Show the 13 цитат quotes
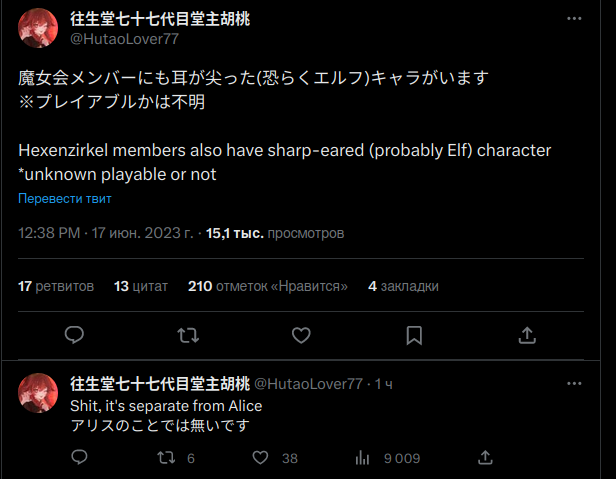Image resolution: width=616 pixels, height=479 pixels. pos(143,286)
